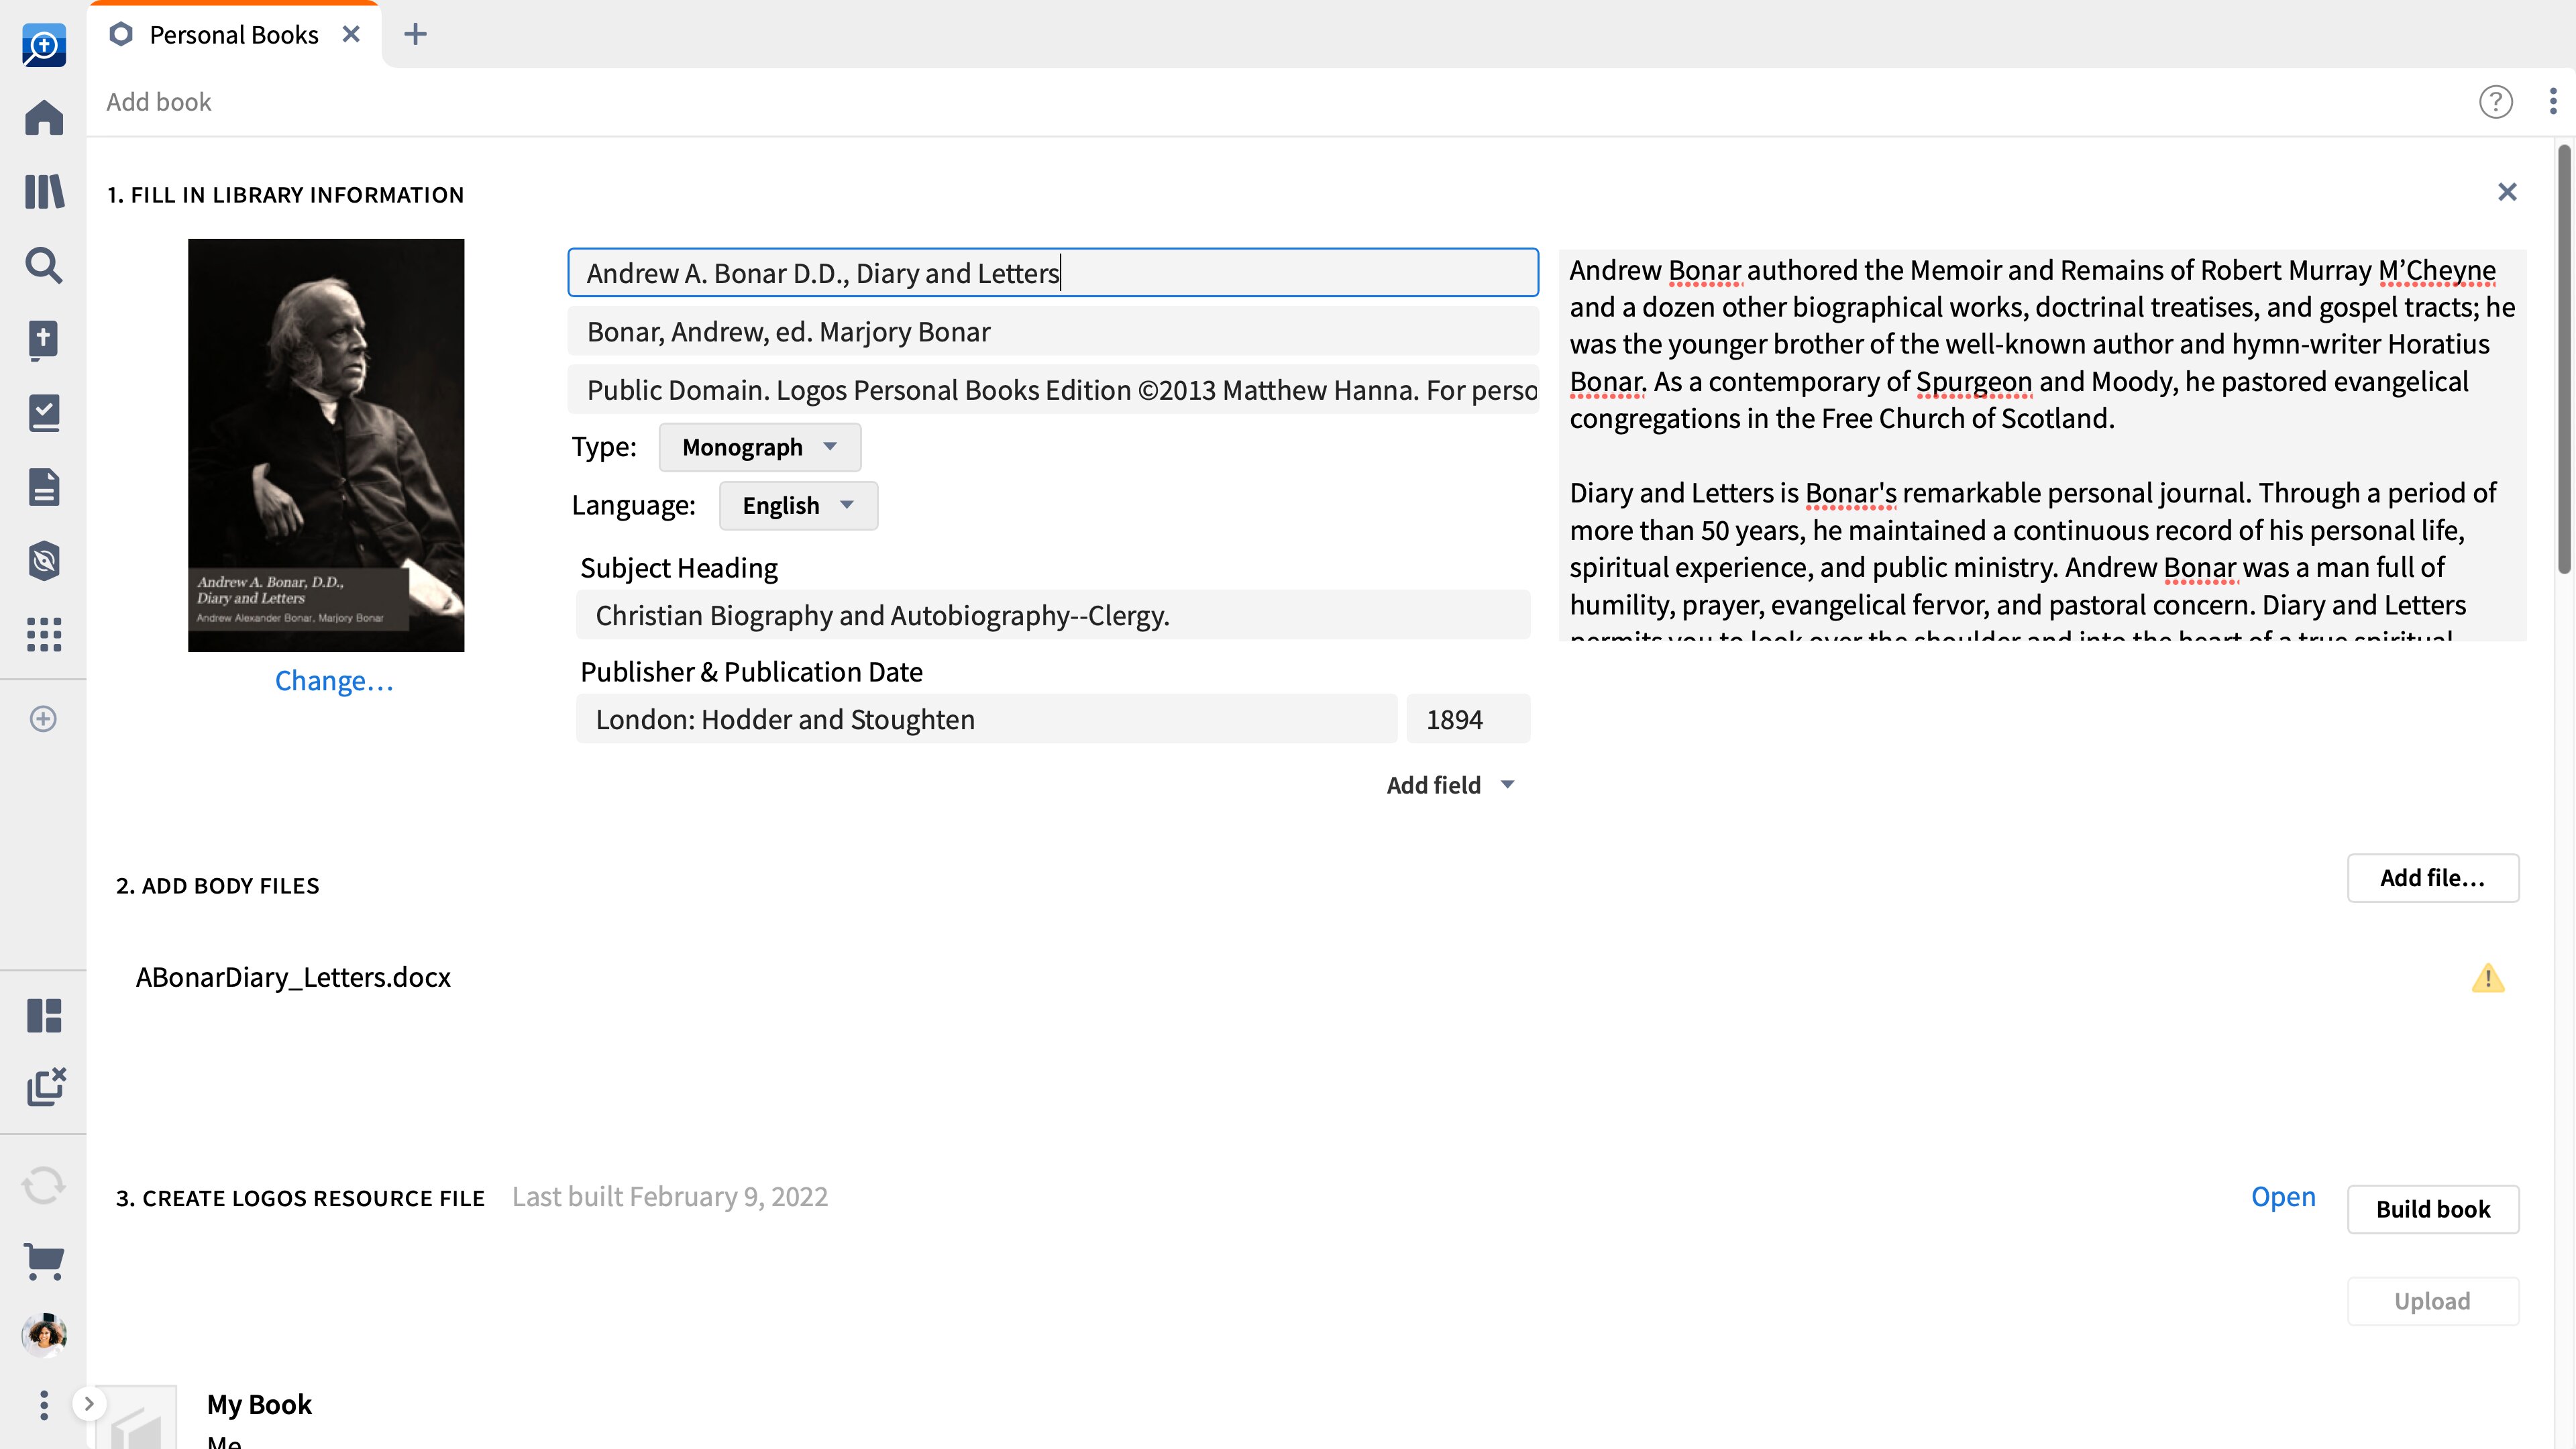Open the Bible book-with-cross sidebar icon
This screenshot has width=2576, height=1449.
[44, 340]
